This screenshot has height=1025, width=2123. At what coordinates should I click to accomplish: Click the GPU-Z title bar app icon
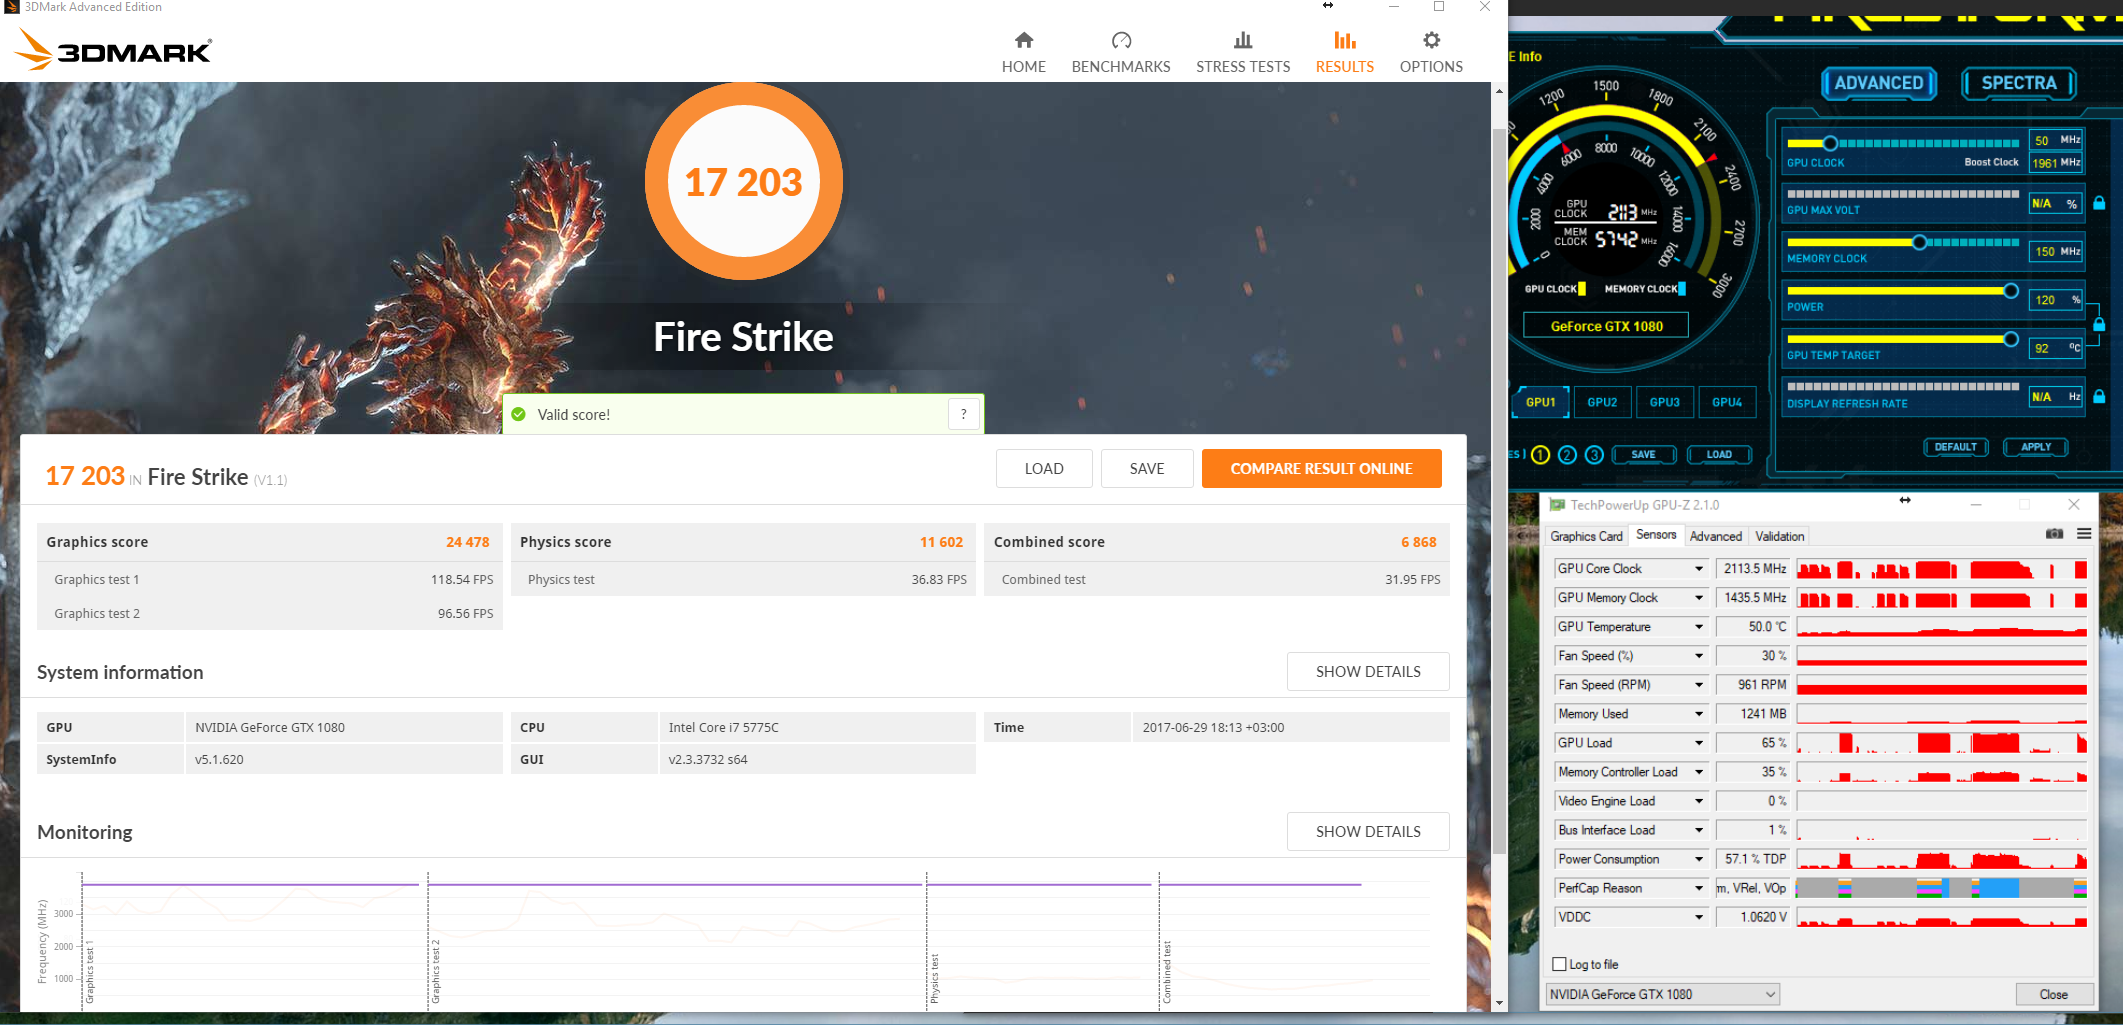coord(1556,505)
